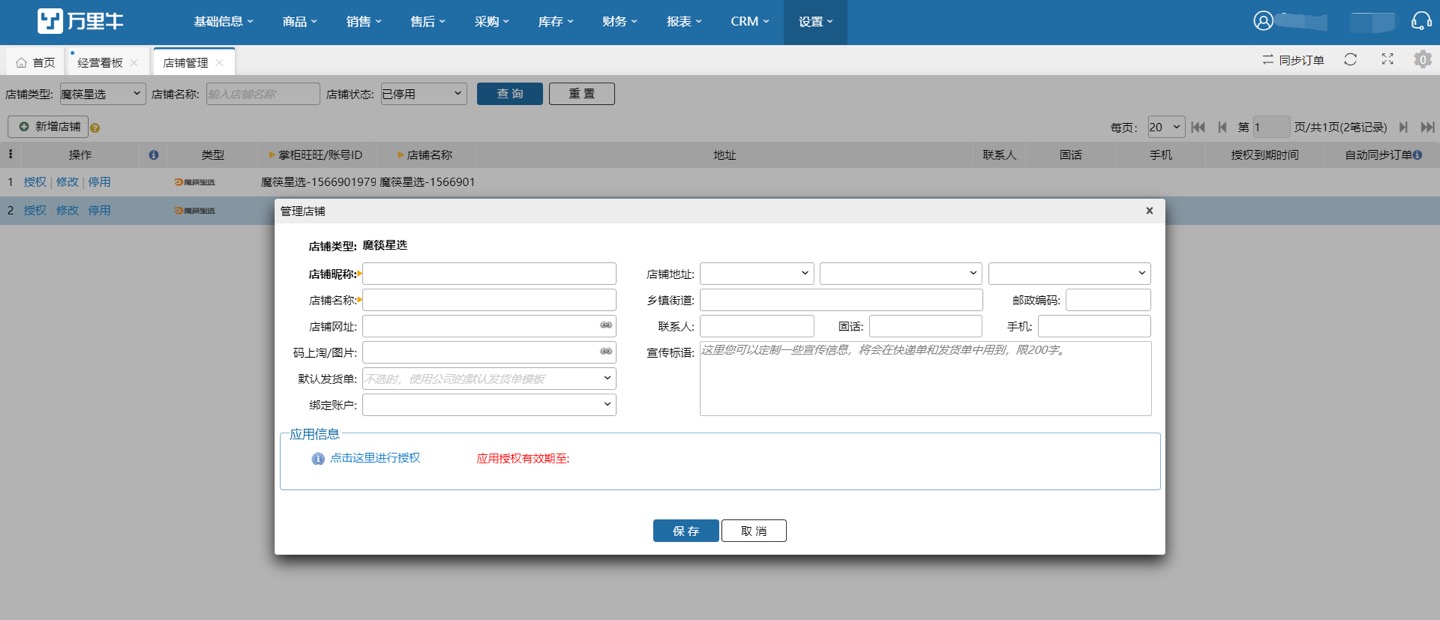Go to last page icon
This screenshot has height=620, width=1440.
tap(1429, 127)
